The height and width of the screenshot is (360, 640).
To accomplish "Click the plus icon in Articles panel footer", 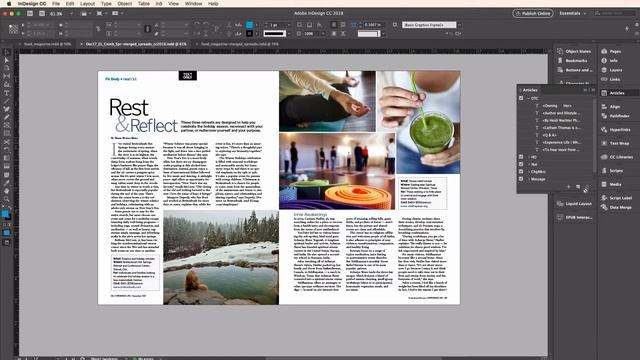I will tap(569, 187).
